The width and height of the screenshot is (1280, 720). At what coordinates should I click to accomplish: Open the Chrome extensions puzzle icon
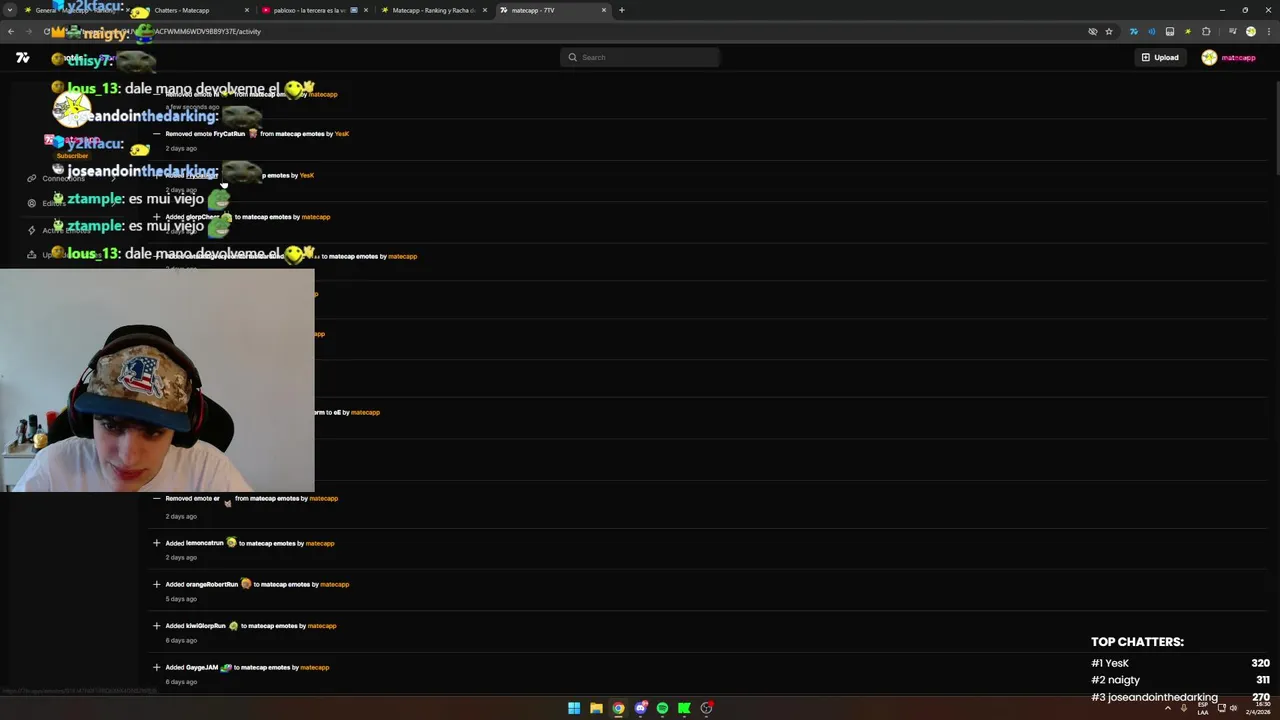[1206, 31]
